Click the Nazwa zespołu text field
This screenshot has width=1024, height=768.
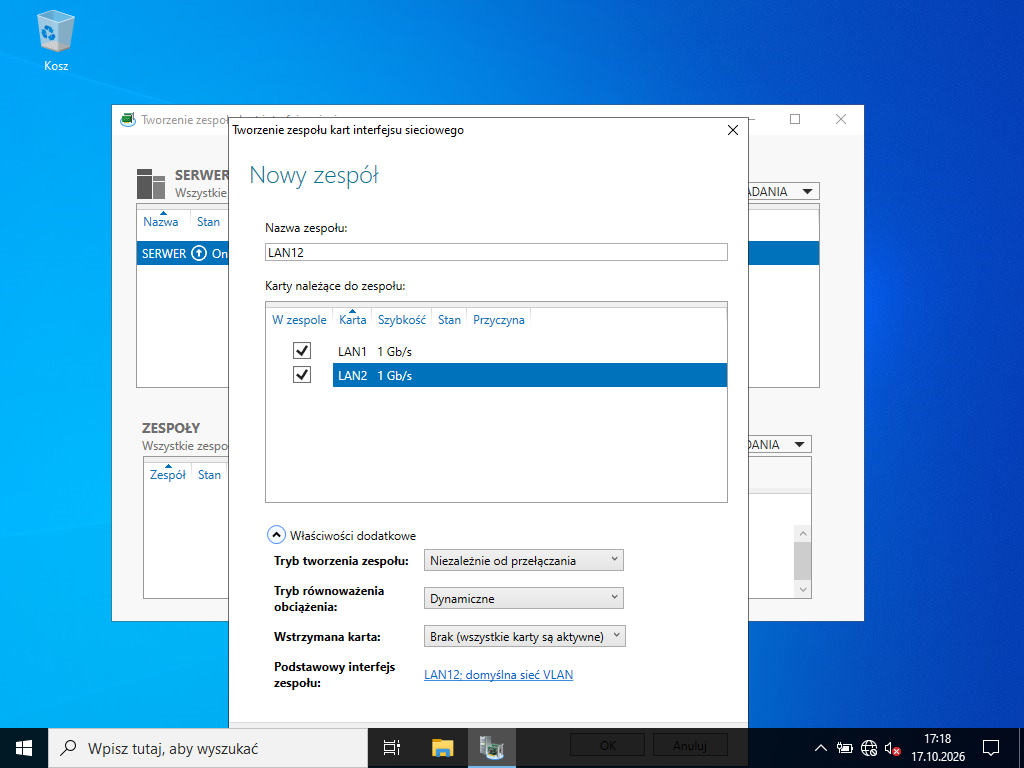click(x=496, y=252)
